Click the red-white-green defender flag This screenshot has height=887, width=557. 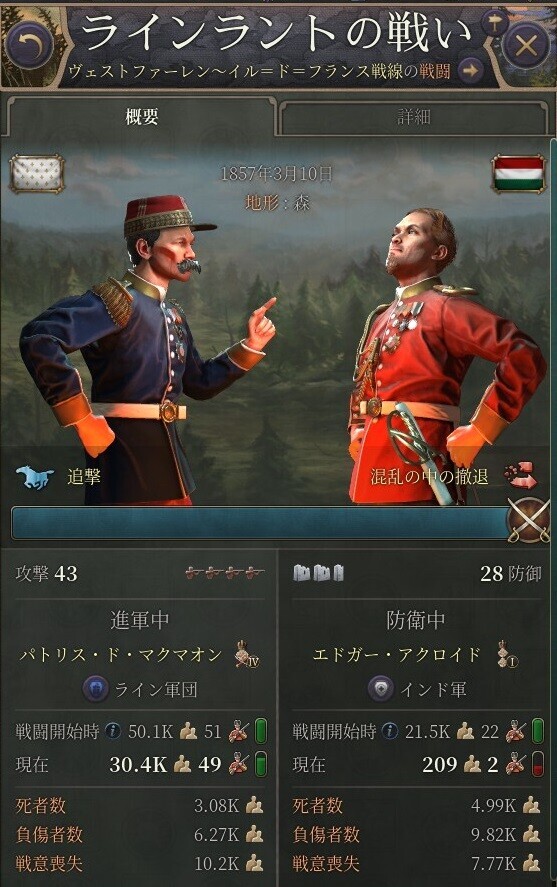(x=519, y=174)
